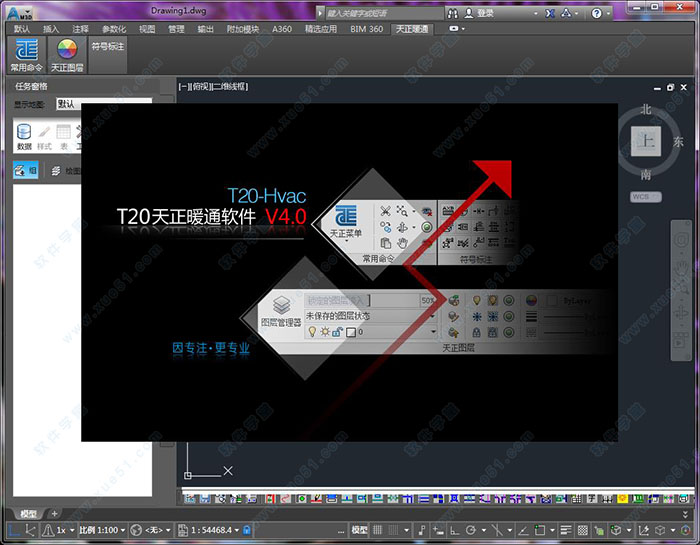This screenshot has height=545, width=700.
Task: Switch to the 参数化 ribbon tab
Action: pyautogui.click(x=114, y=29)
